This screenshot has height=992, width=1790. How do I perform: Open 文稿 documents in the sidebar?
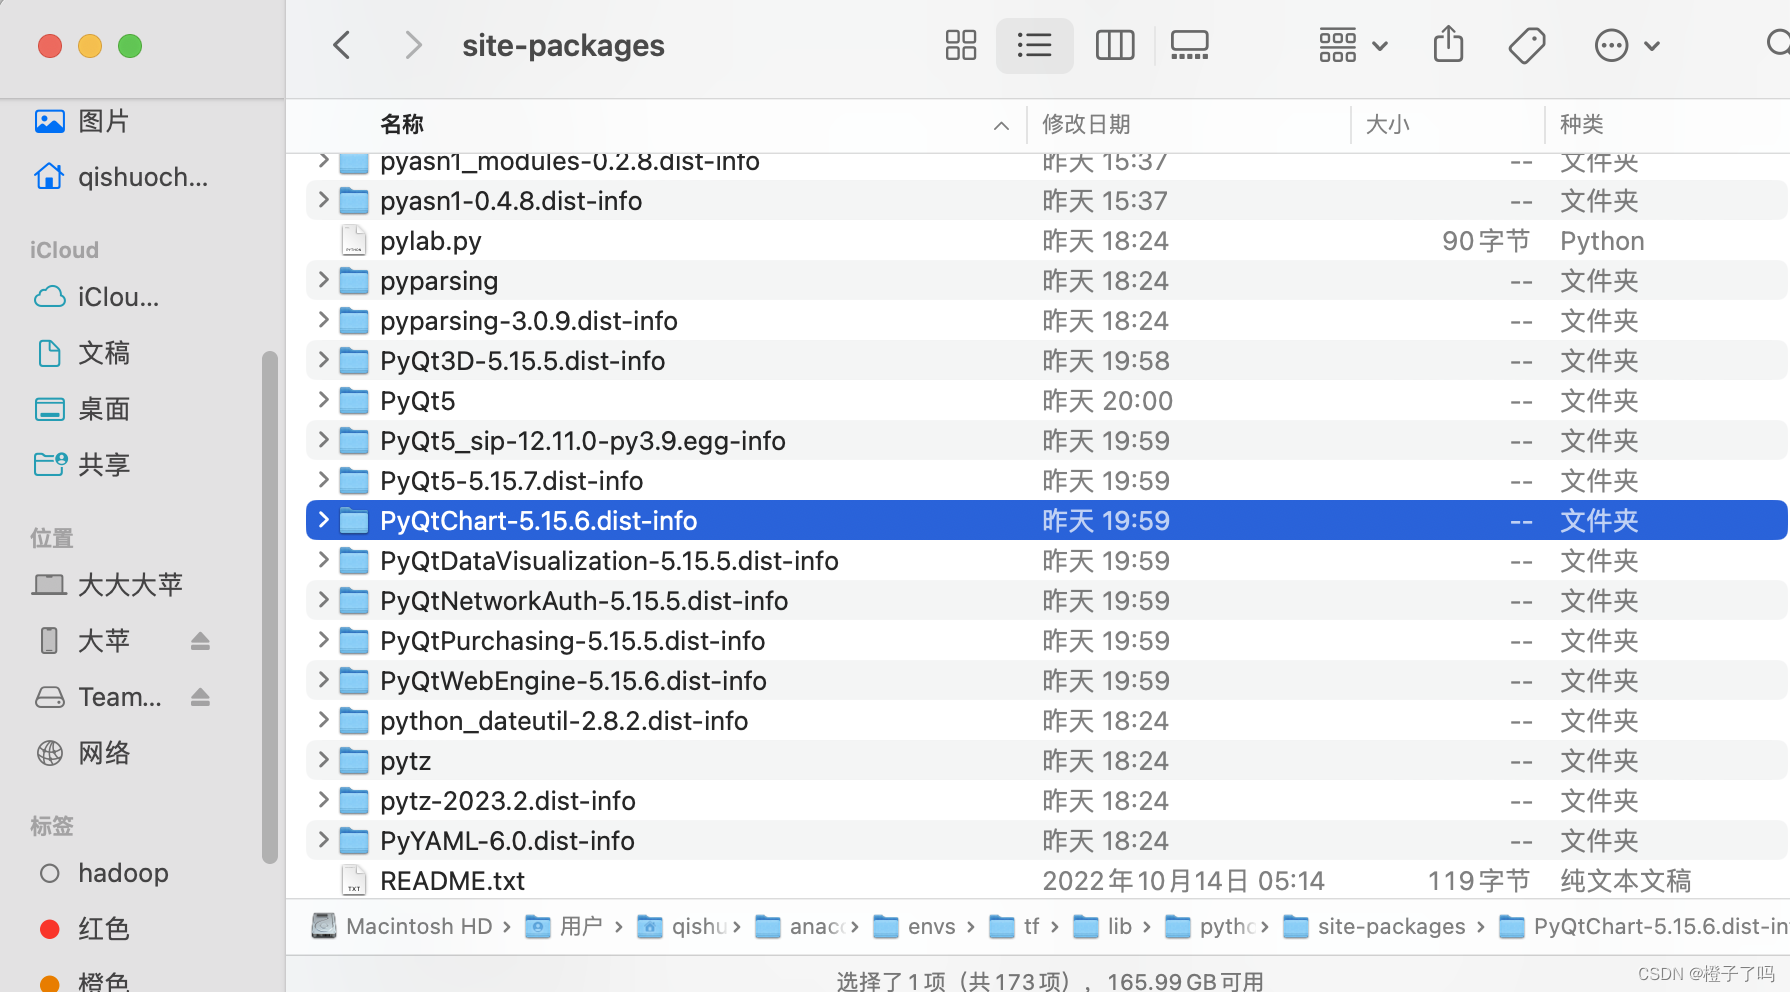click(82, 353)
